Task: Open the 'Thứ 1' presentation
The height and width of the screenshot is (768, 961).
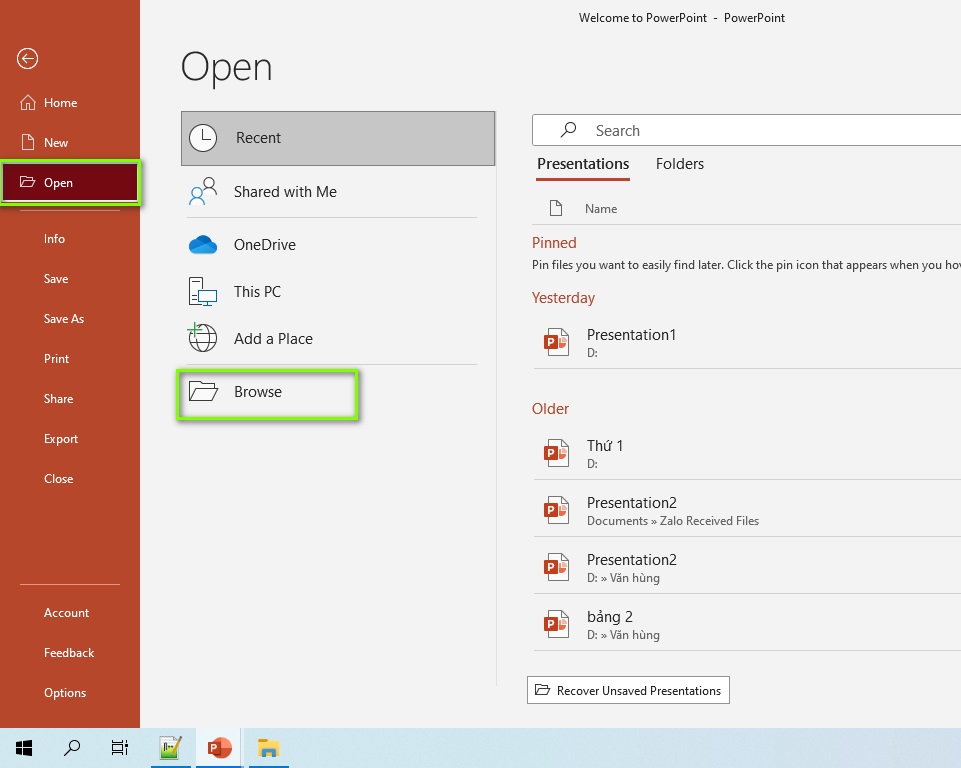Action: pyautogui.click(x=747, y=454)
